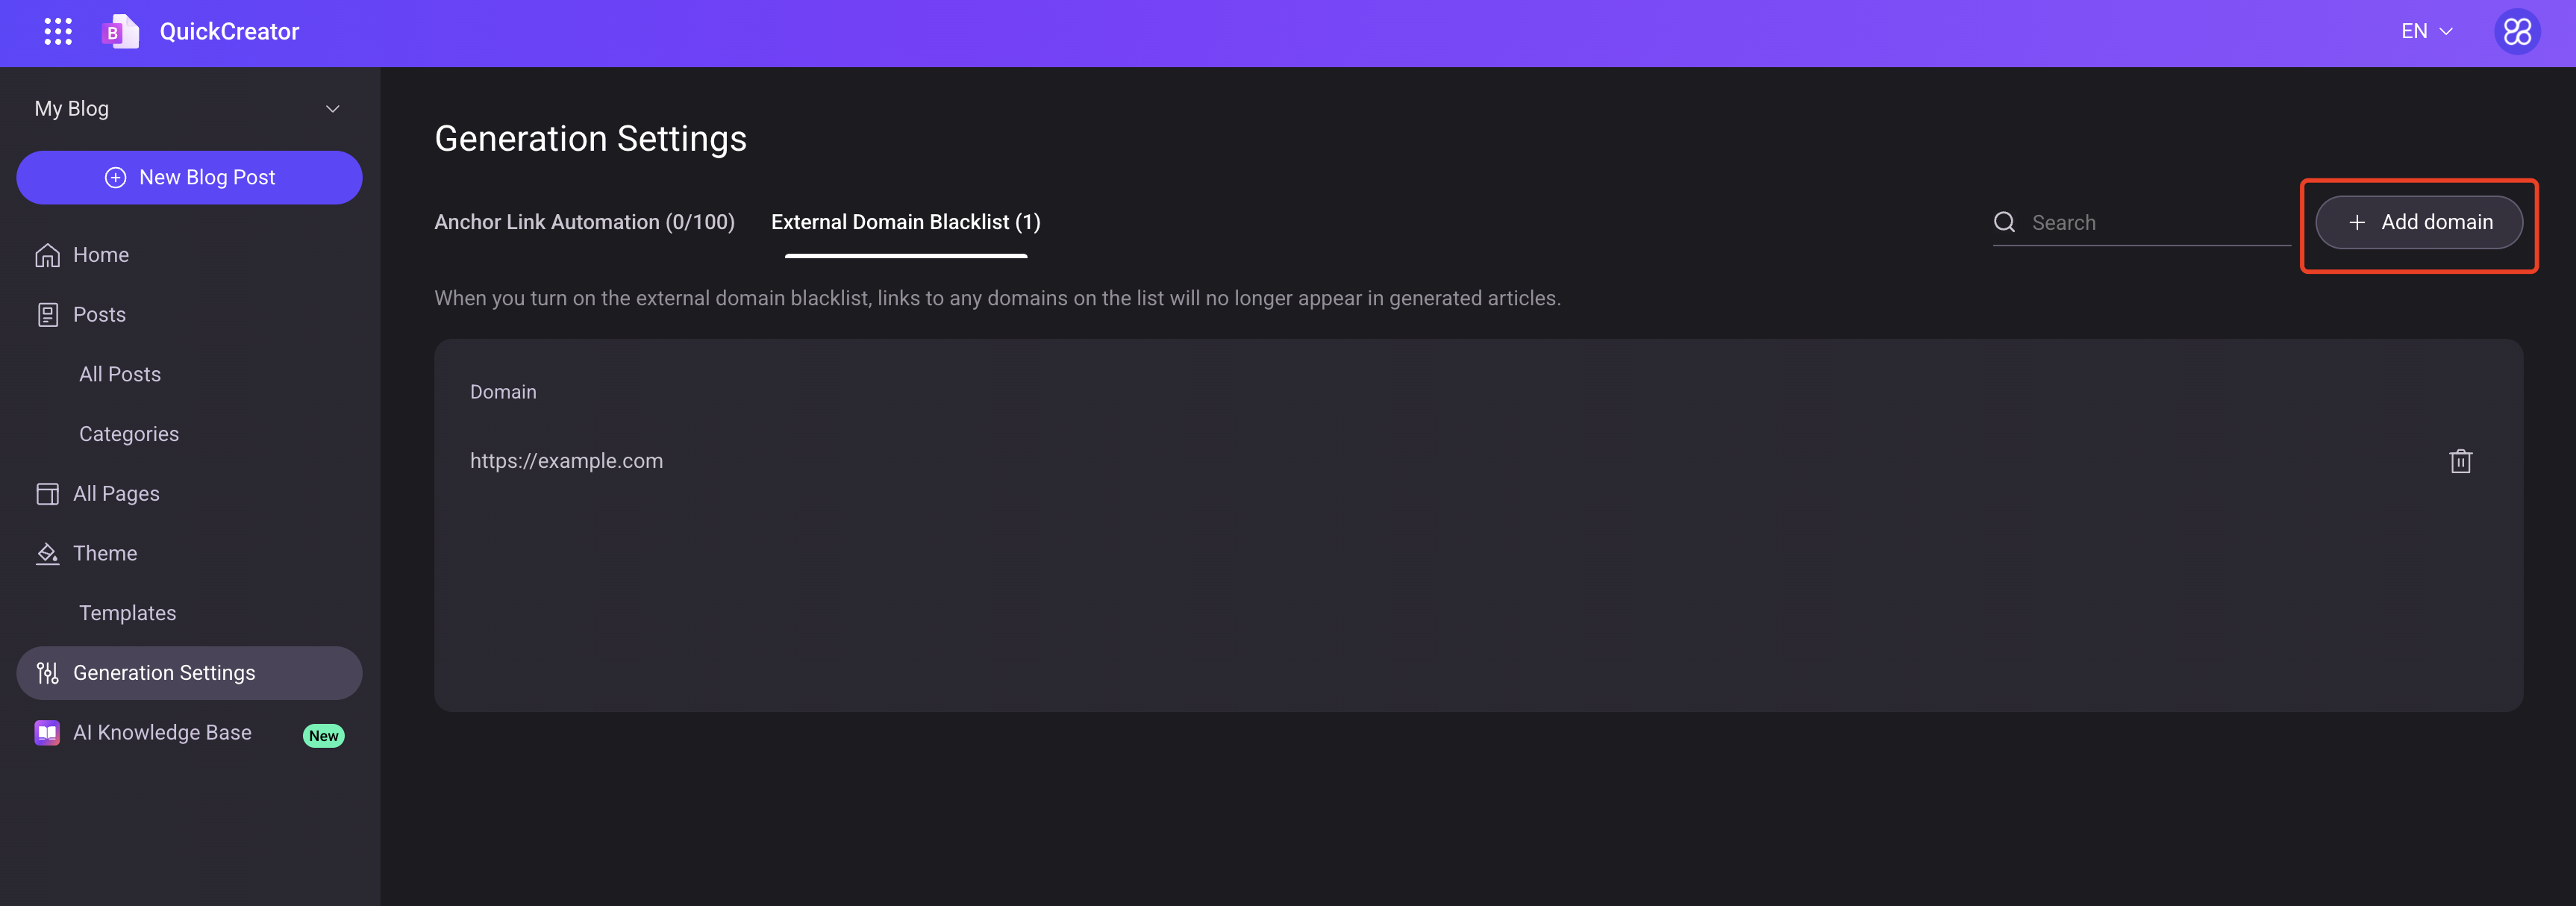The height and width of the screenshot is (906, 2576).
Task: Click the search magnifier icon
Action: (x=2006, y=222)
